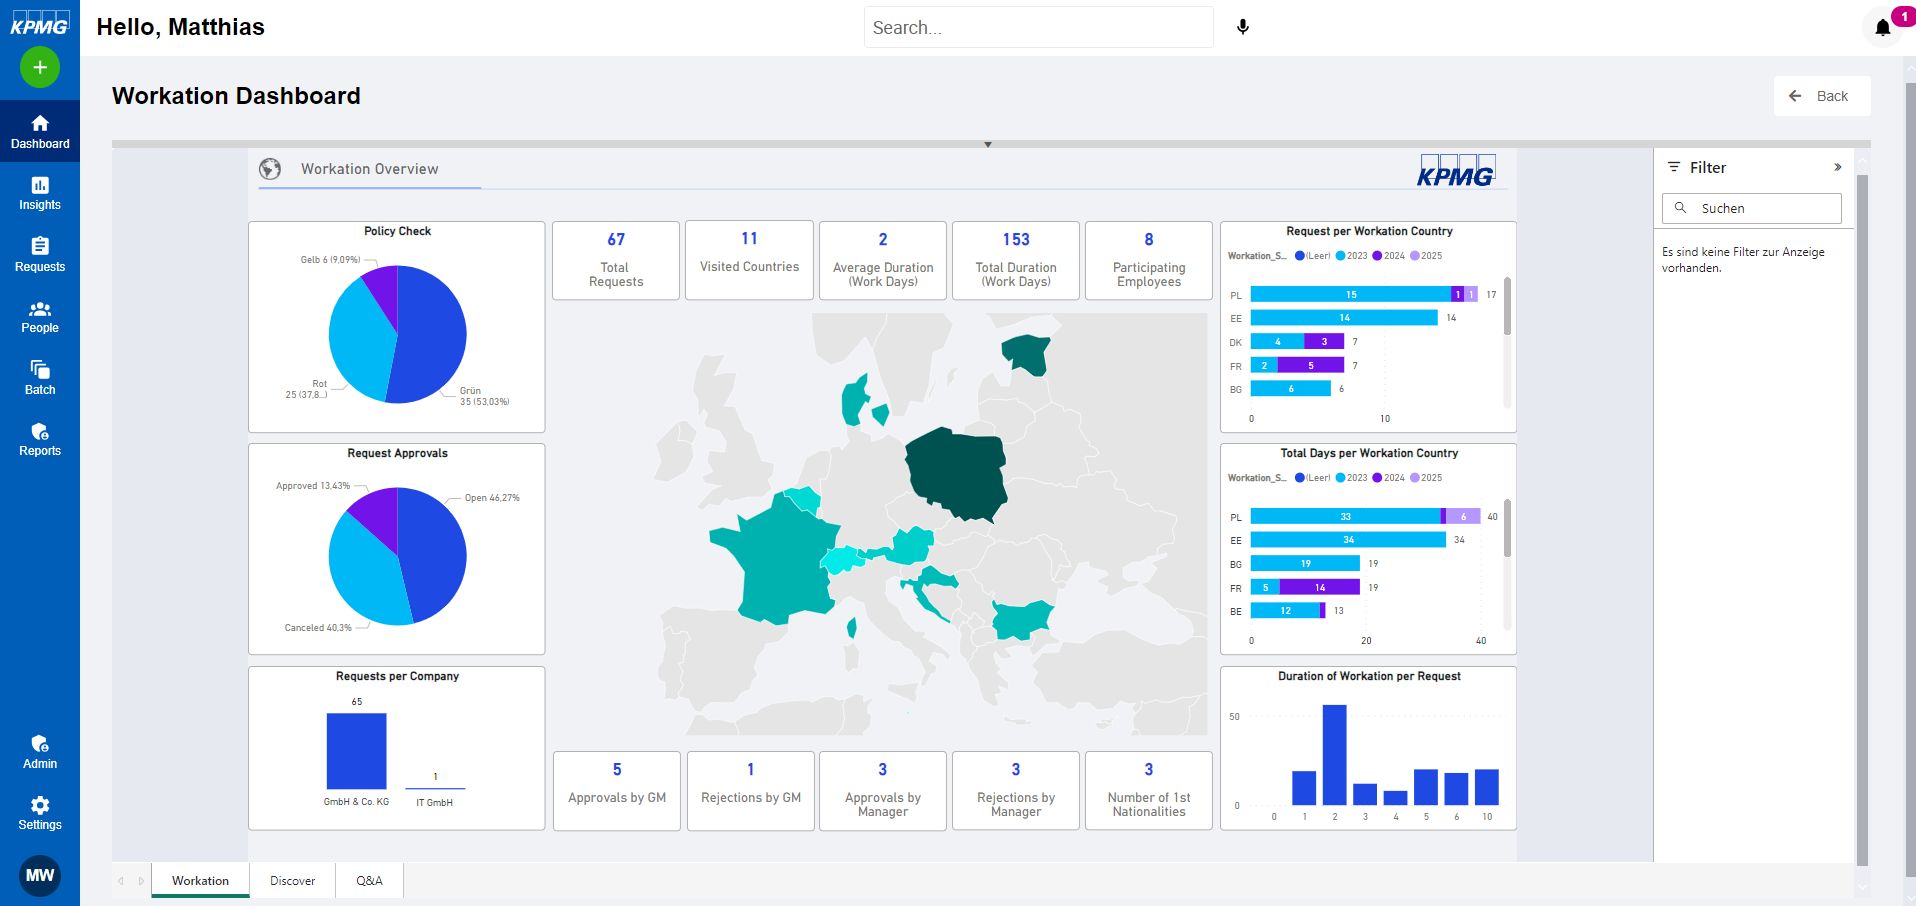Collapse the Filter panel with its chevron

1837,167
